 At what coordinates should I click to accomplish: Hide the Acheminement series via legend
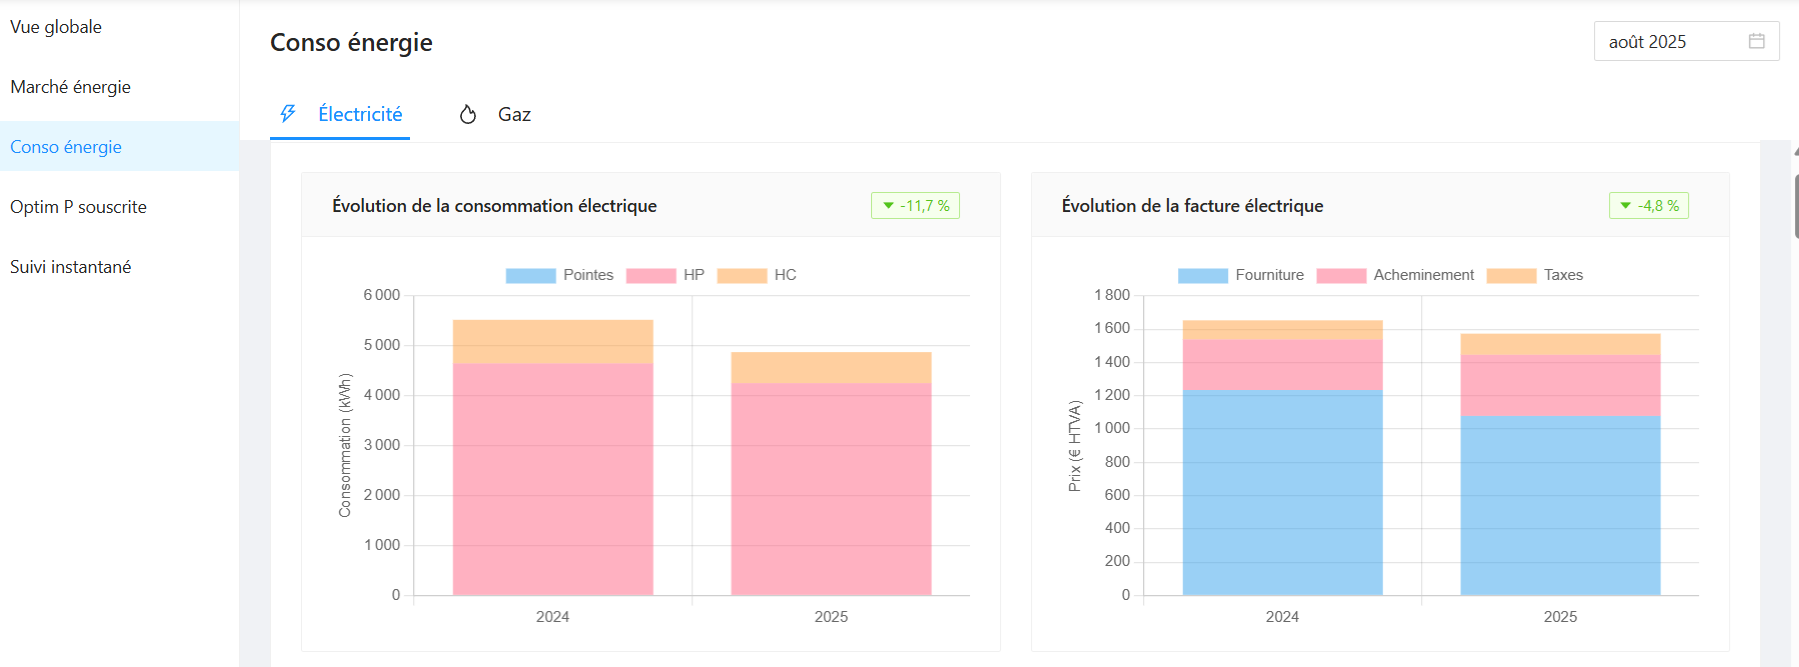coord(1395,275)
